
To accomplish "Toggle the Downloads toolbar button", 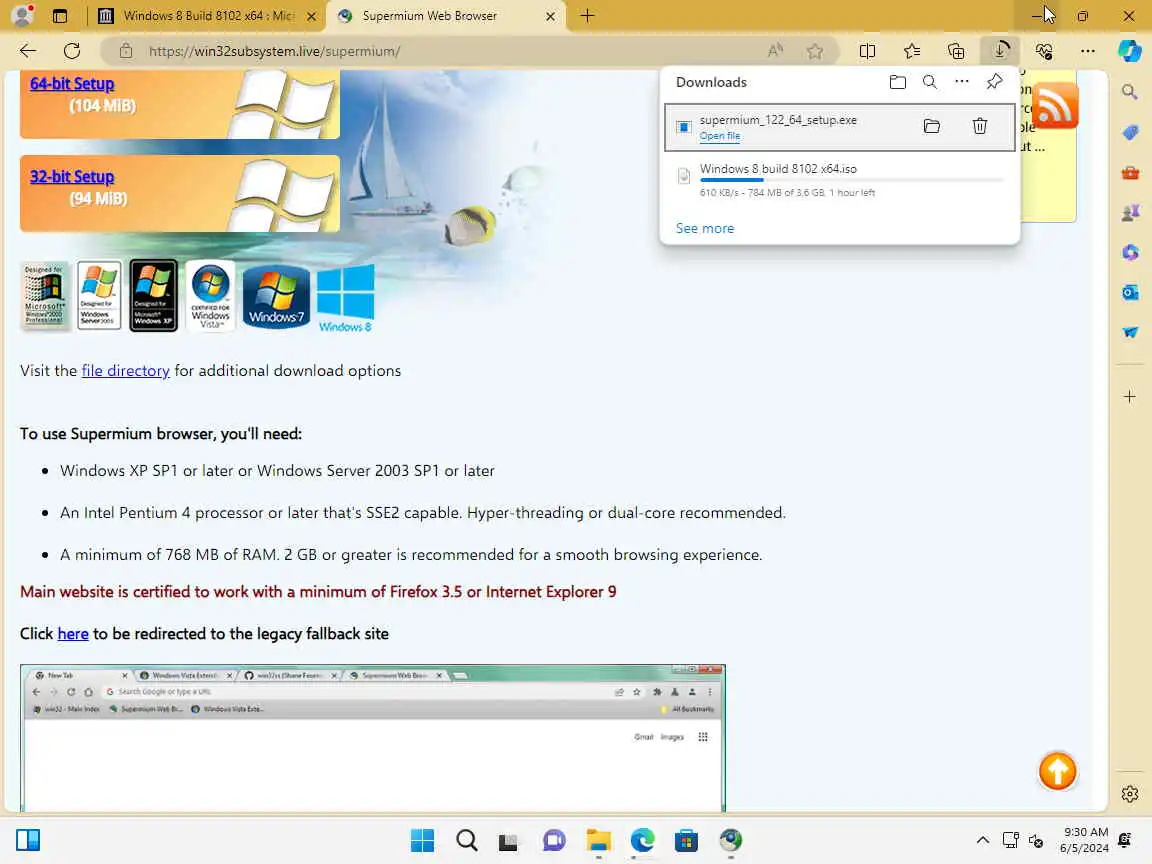I will click(1000, 51).
